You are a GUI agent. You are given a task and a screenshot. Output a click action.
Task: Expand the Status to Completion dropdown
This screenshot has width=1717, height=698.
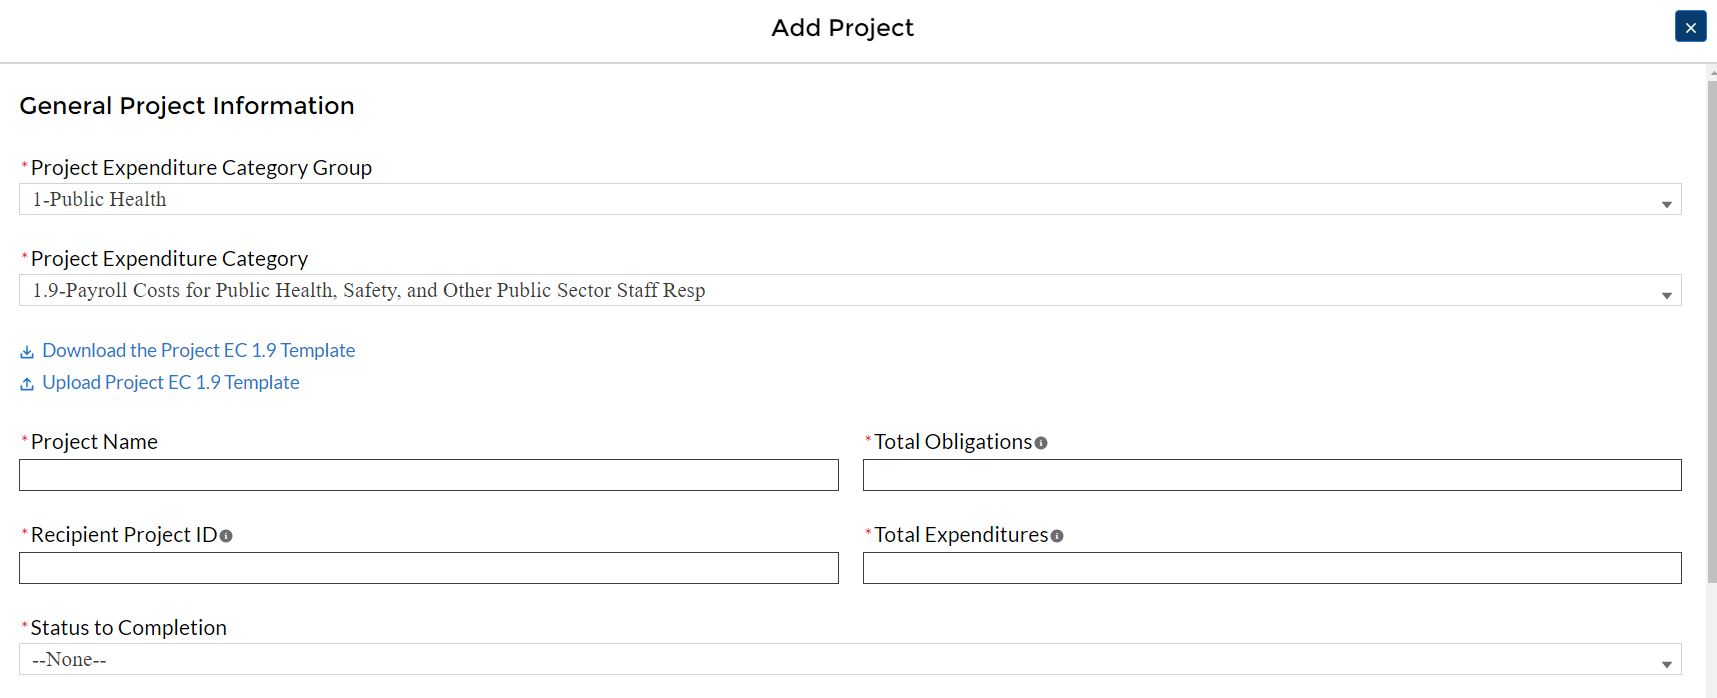click(x=850, y=659)
